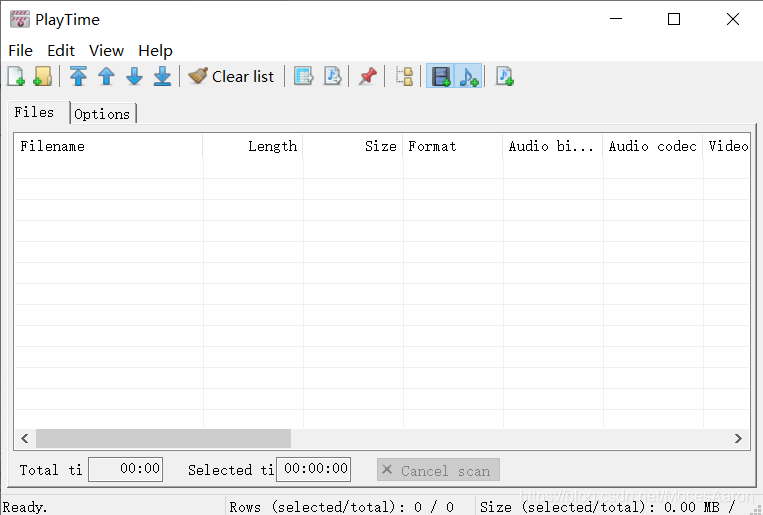This screenshot has width=763, height=515.
Task: Click Clear list in the toolbar
Action: [x=232, y=76]
